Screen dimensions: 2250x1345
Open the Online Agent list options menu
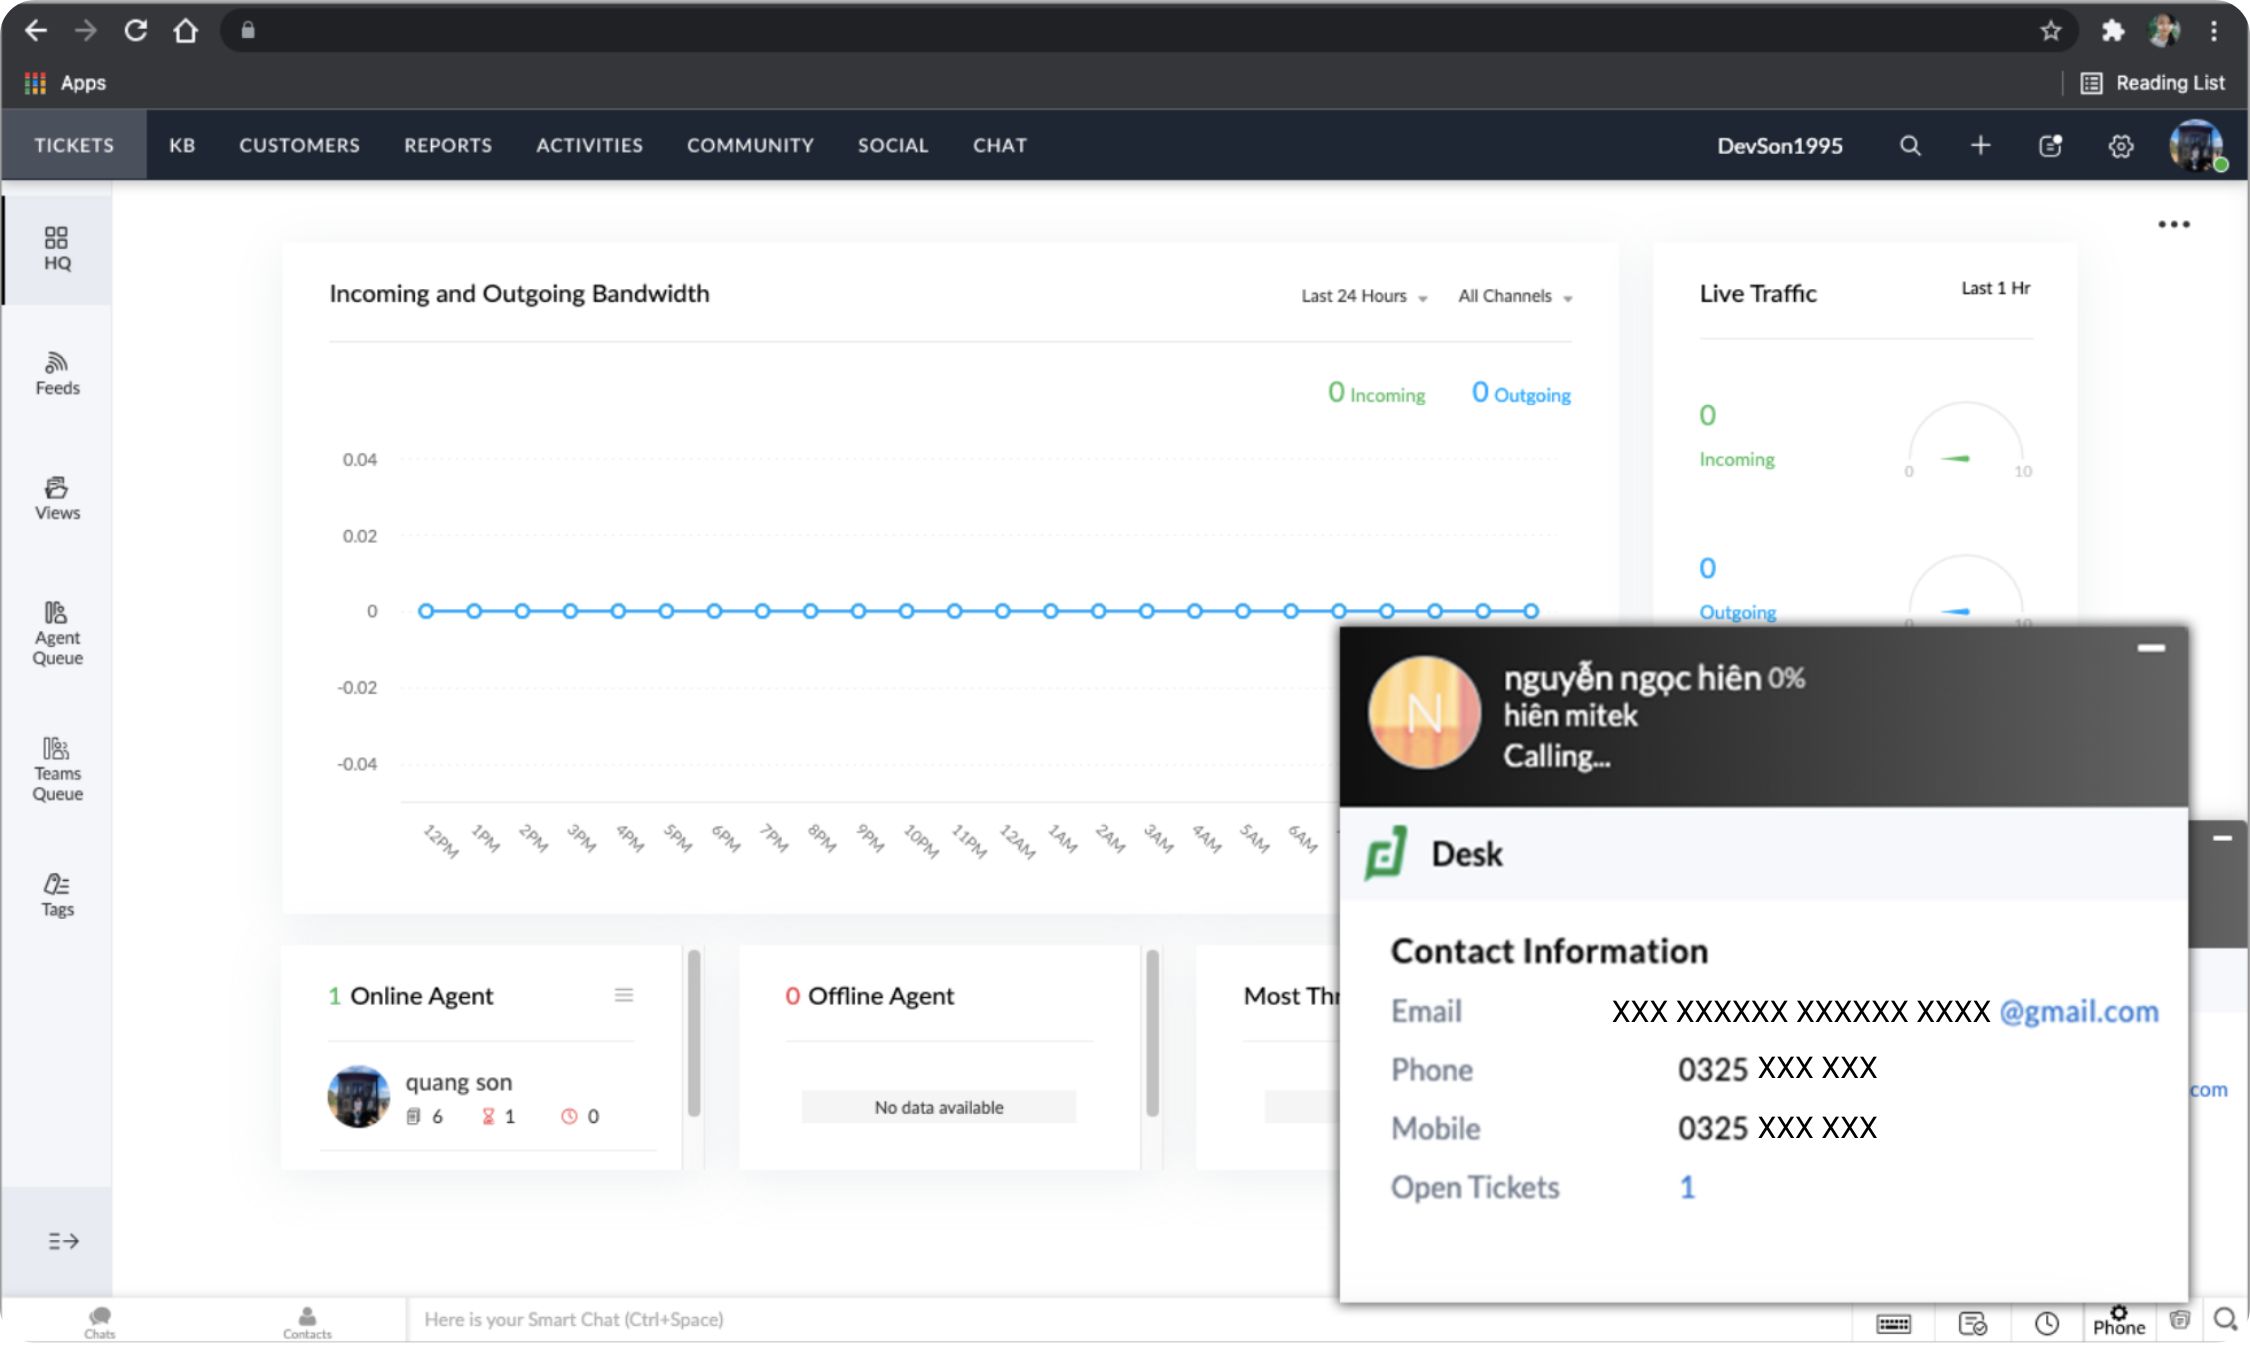coord(623,995)
